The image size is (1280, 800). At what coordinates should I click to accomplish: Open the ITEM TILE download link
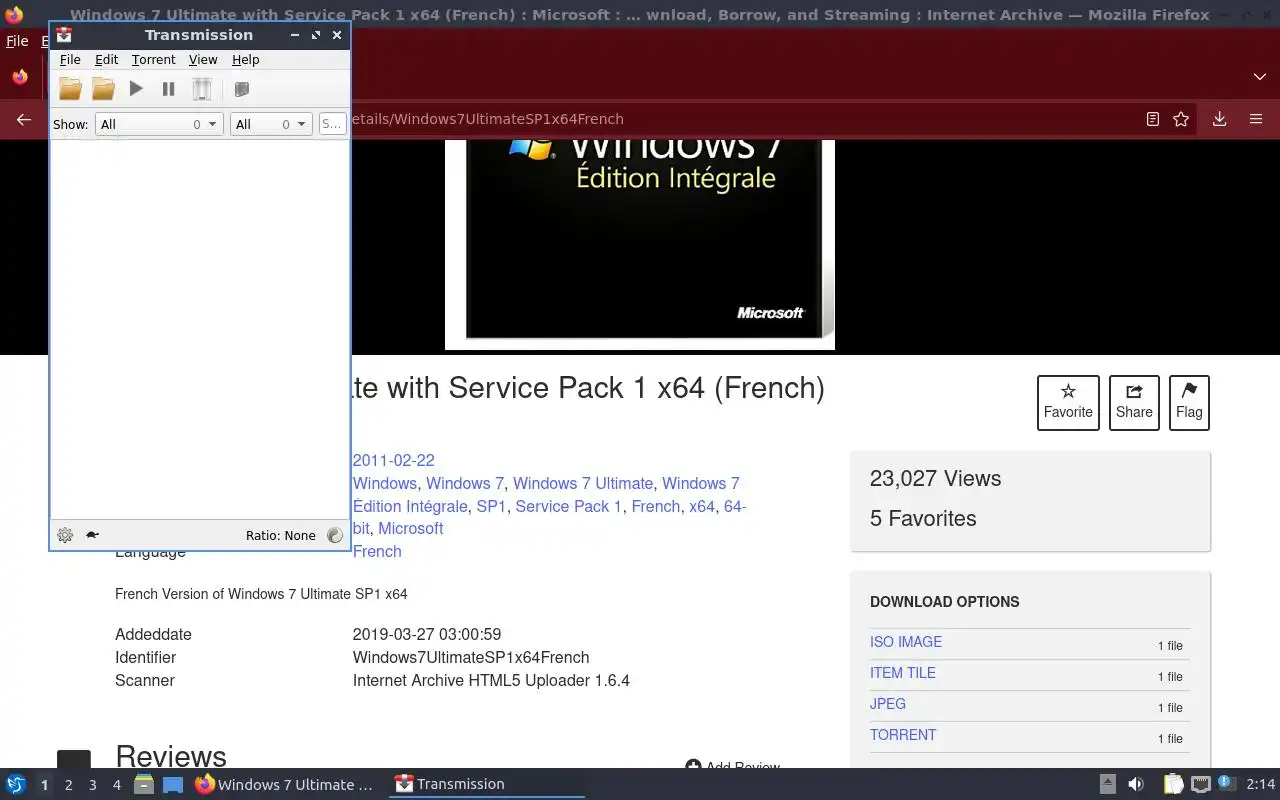pos(903,673)
